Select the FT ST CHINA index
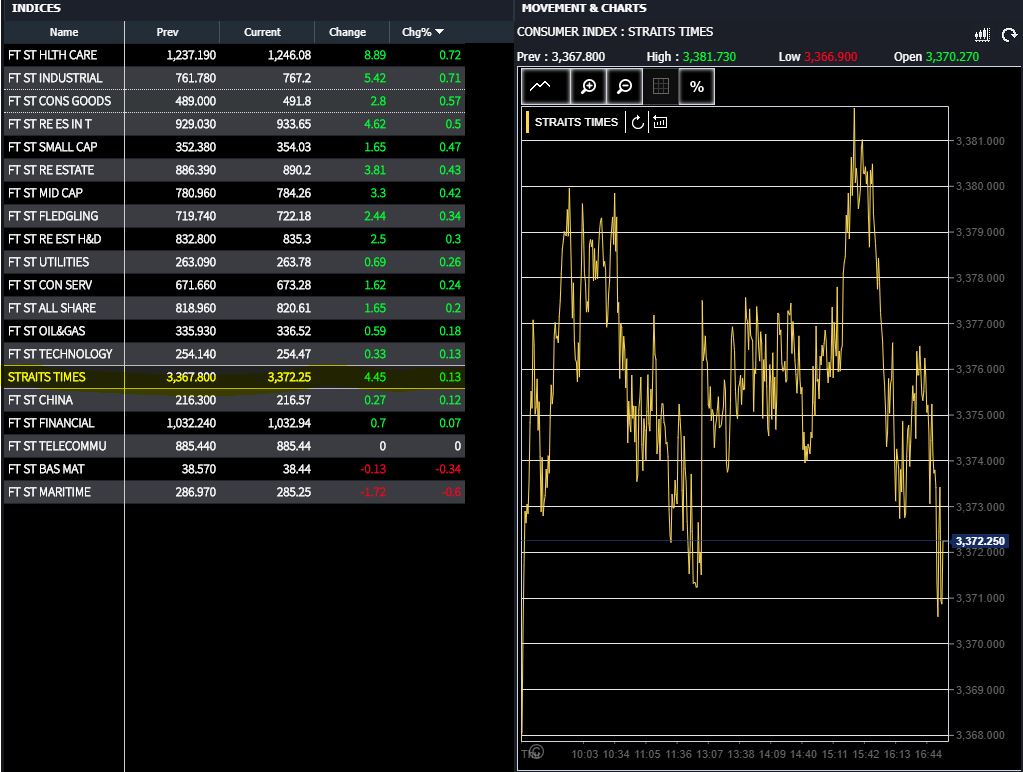This screenshot has height=772, width=1023. [234, 400]
